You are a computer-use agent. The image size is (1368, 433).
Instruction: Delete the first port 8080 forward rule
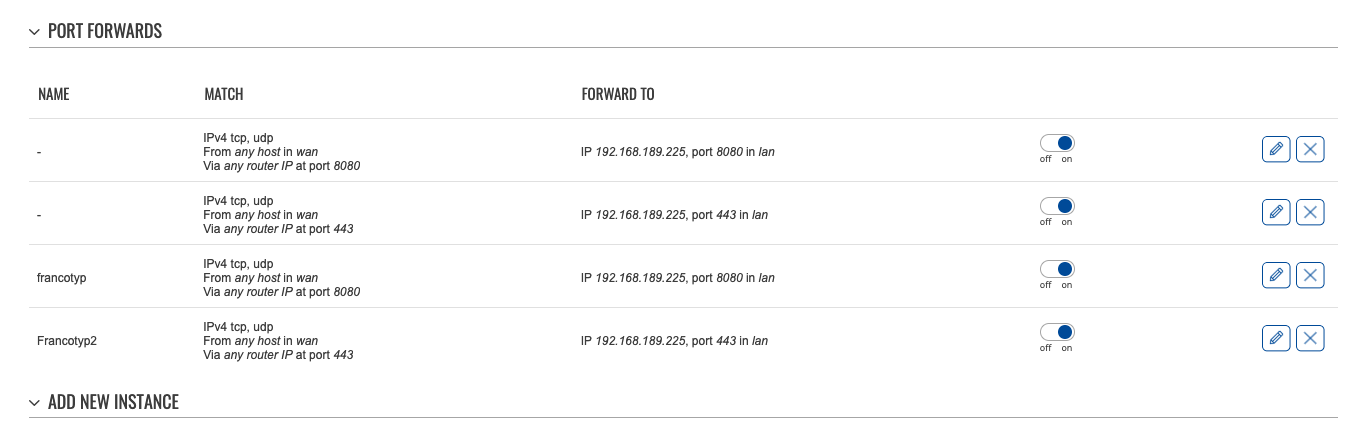(x=1310, y=150)
